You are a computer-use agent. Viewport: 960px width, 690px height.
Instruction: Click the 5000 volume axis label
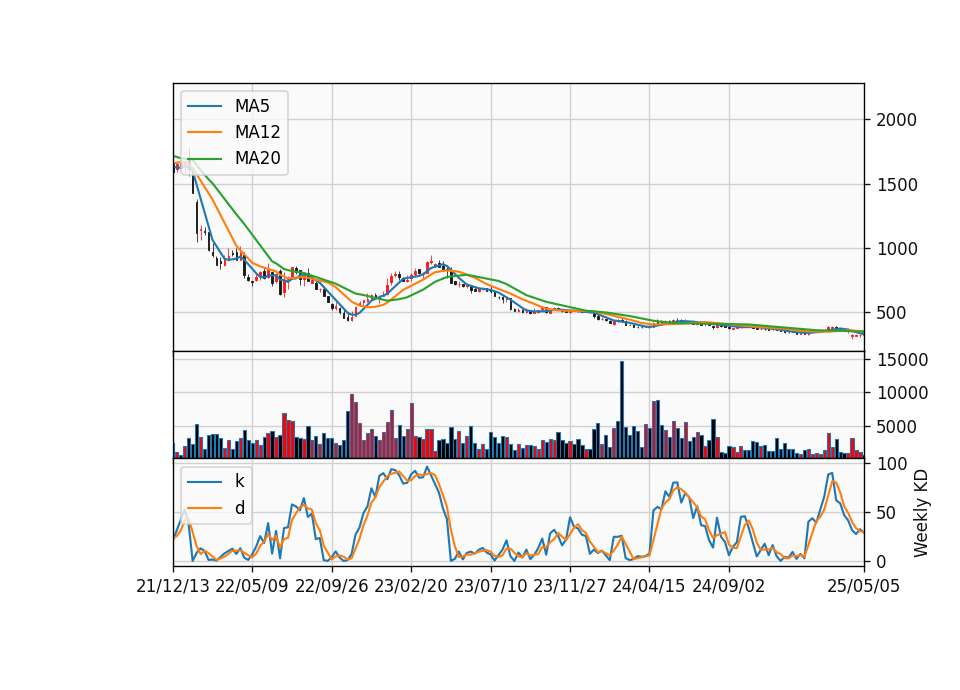click(x=896, y=427)
